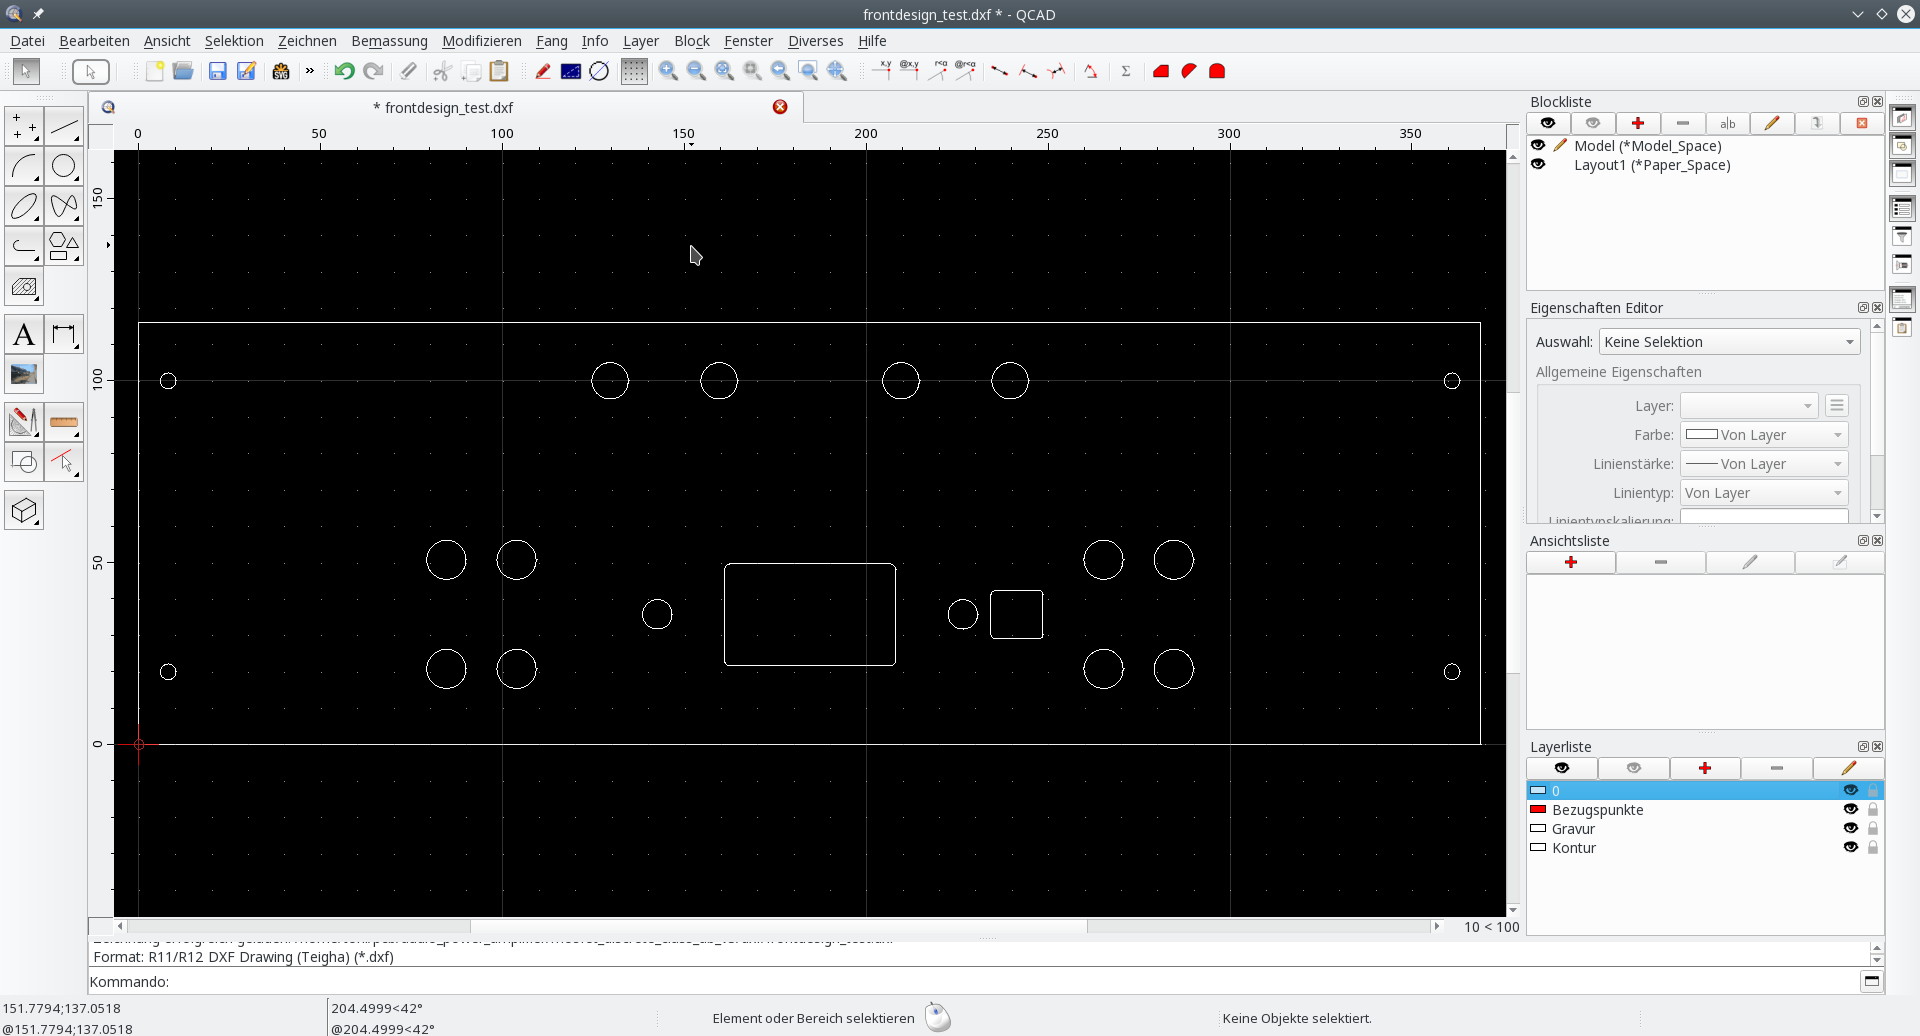Viewport: 1920px width, 1036px height.
Task: Select the Spline tool
Action: click(64, 207)
